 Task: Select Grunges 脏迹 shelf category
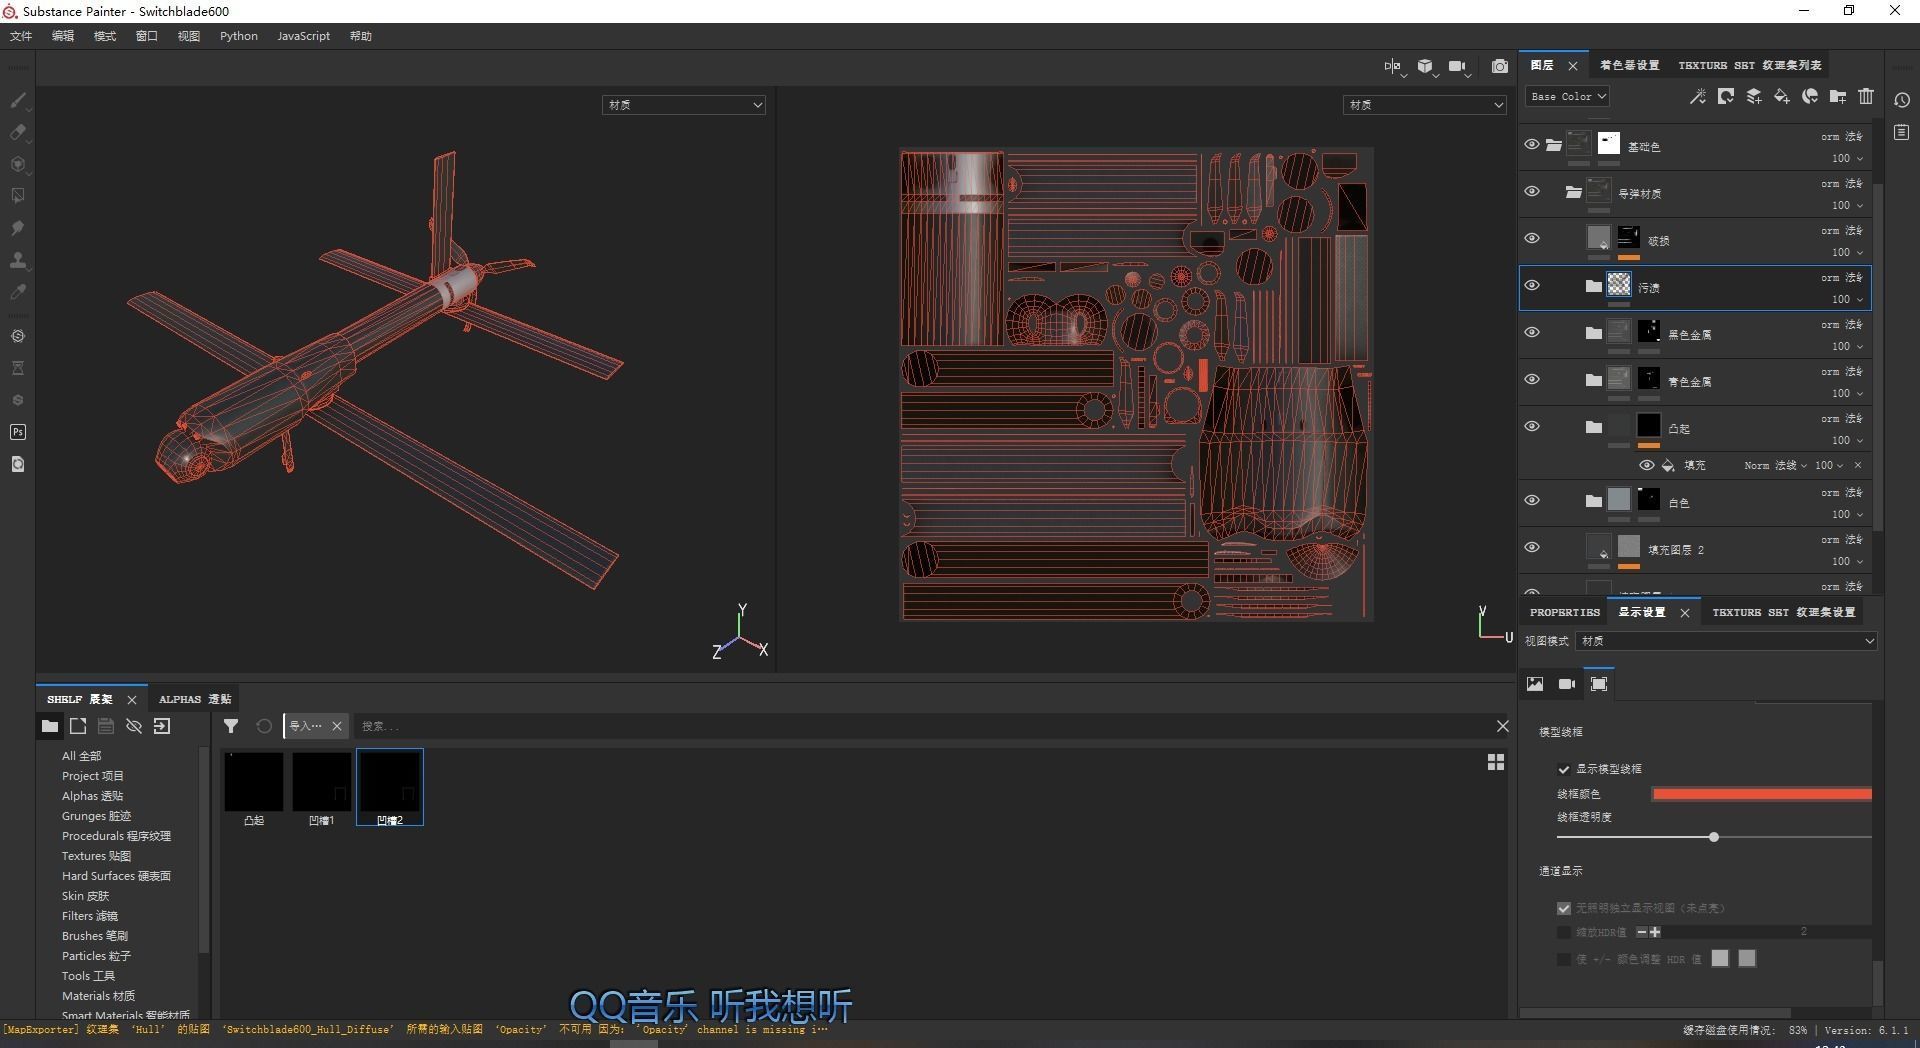(x=96, y=816)
